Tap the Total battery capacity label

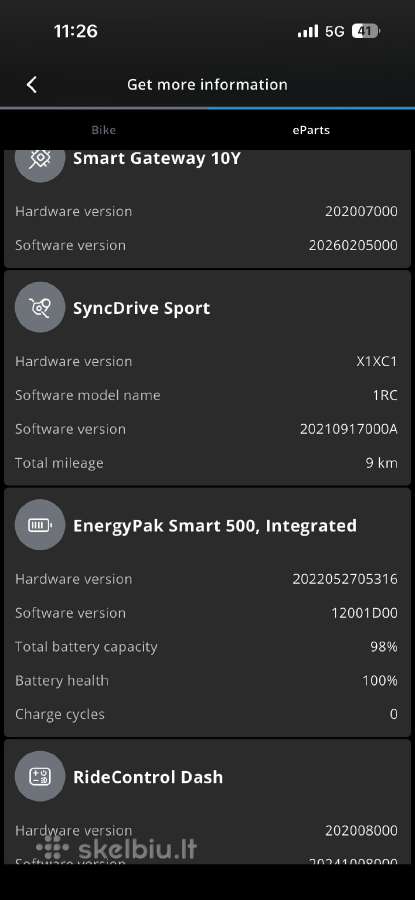86,647
